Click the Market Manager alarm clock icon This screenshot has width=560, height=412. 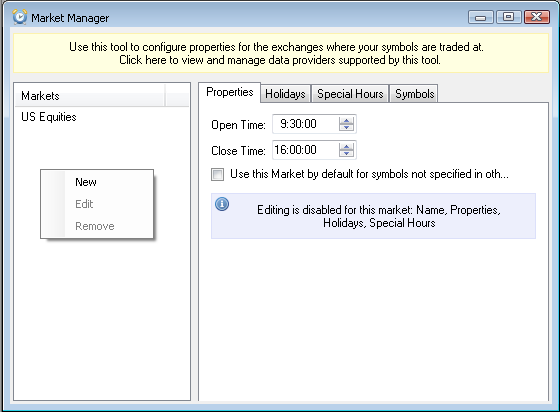coord(20,17)
